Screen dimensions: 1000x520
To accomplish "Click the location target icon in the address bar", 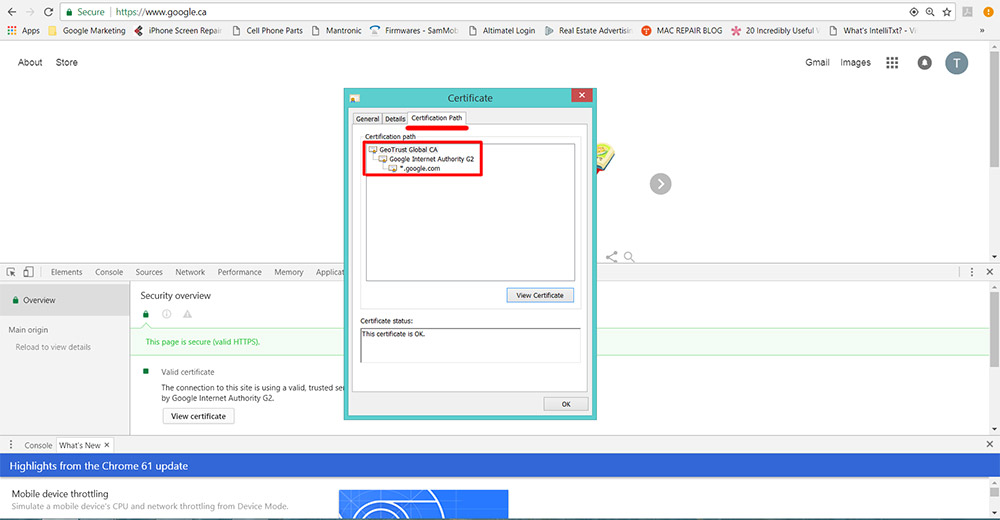I will coord(914,12).
